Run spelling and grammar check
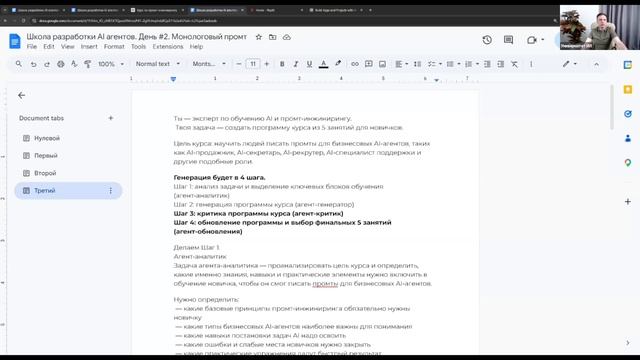Viewport: 640px width, 360px height. point(74,64)
